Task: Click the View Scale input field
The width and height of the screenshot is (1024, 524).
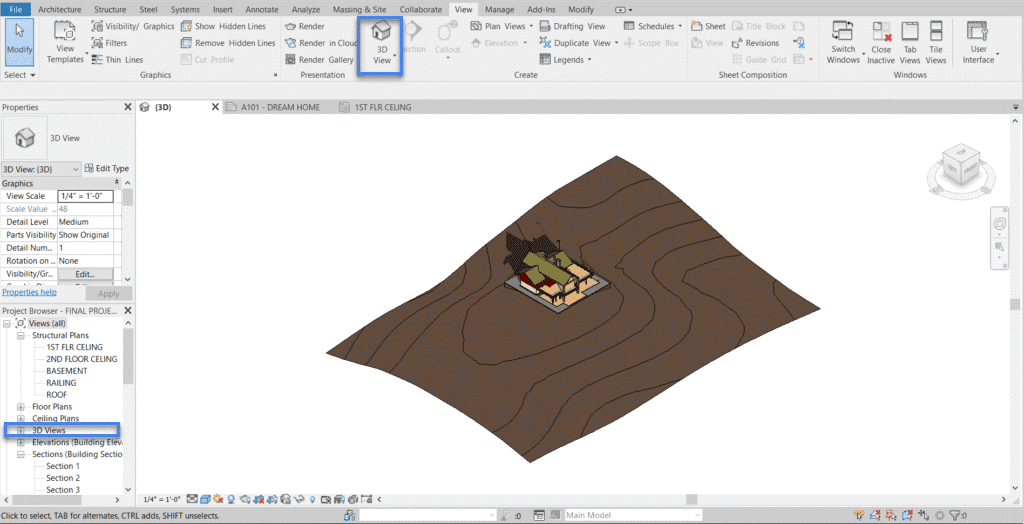Action: click(85, 196)
